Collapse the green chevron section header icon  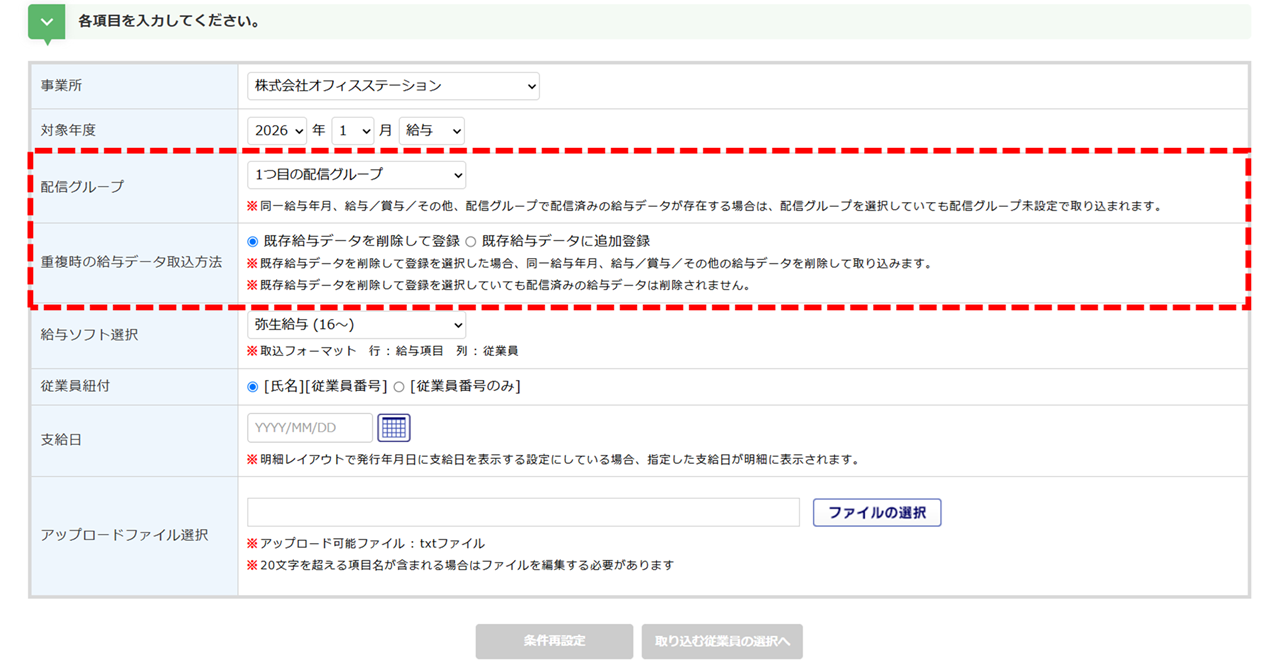click(x=46, y=21)
